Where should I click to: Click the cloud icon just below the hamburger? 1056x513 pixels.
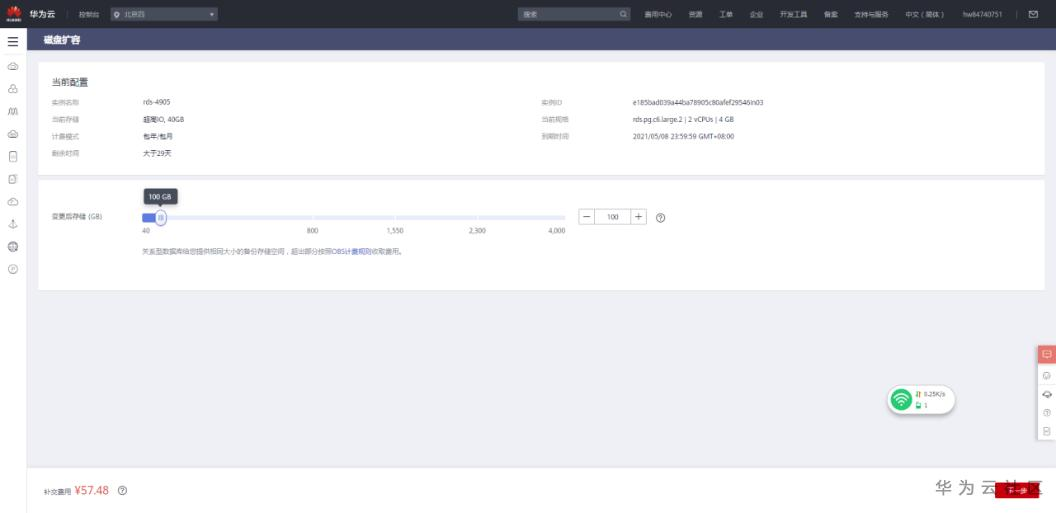[13, 67]
